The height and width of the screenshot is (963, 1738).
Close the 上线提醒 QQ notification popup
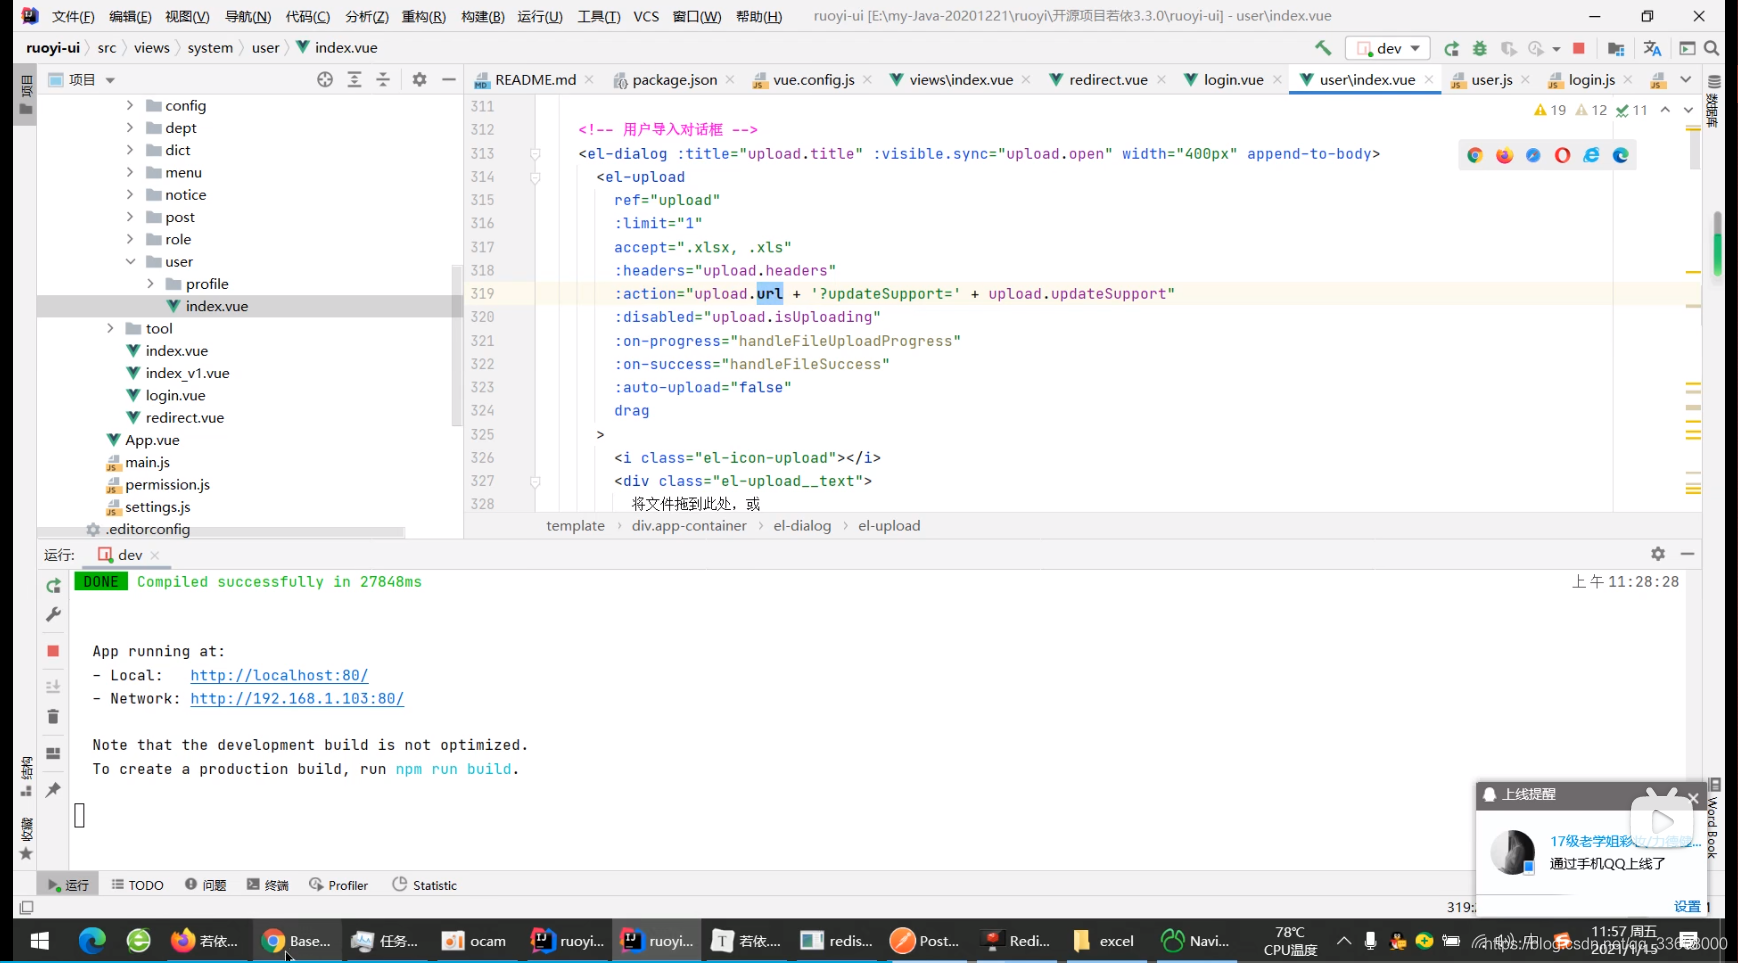point(1693,797)
